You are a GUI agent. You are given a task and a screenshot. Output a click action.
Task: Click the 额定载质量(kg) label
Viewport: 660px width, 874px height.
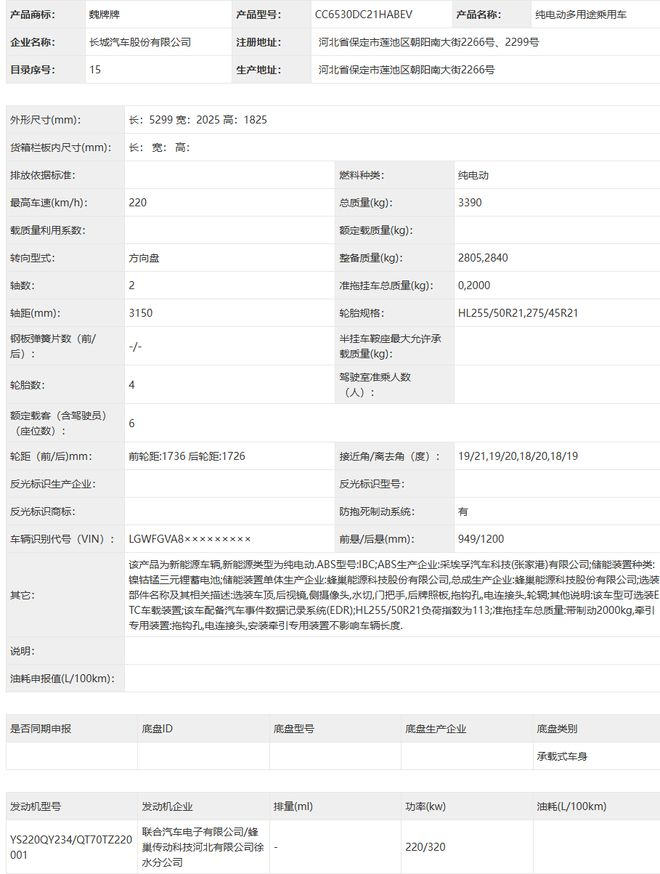376,230
